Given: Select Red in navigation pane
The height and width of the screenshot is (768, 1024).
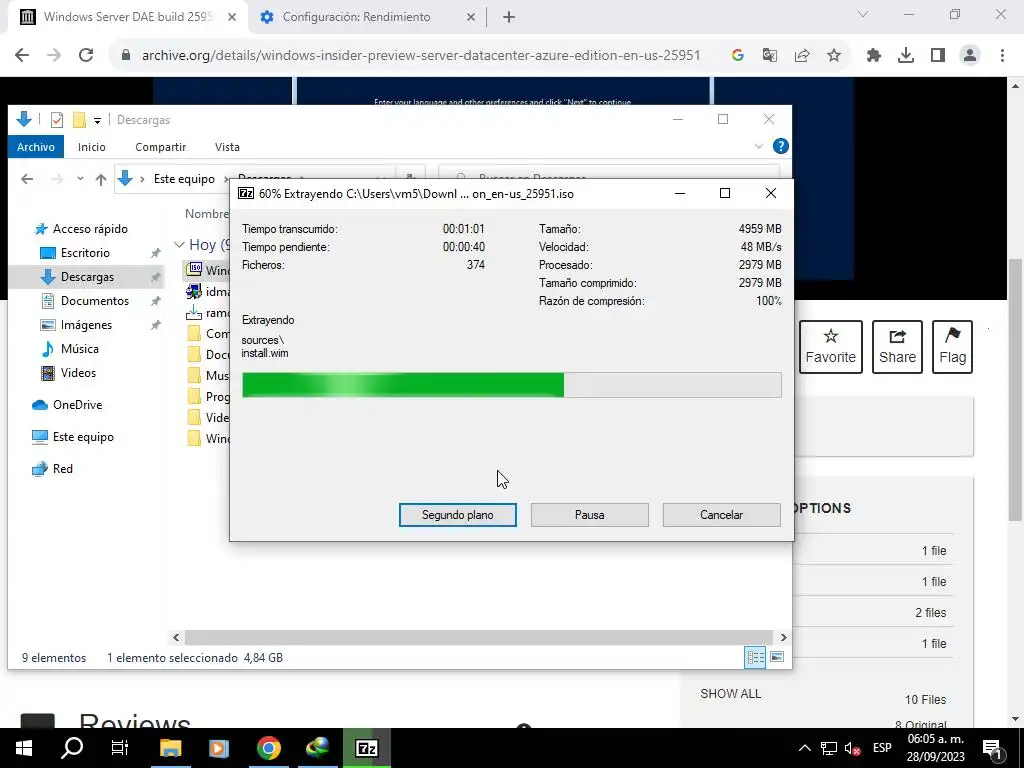Looking at the screenshot, I should coord(63,469).
